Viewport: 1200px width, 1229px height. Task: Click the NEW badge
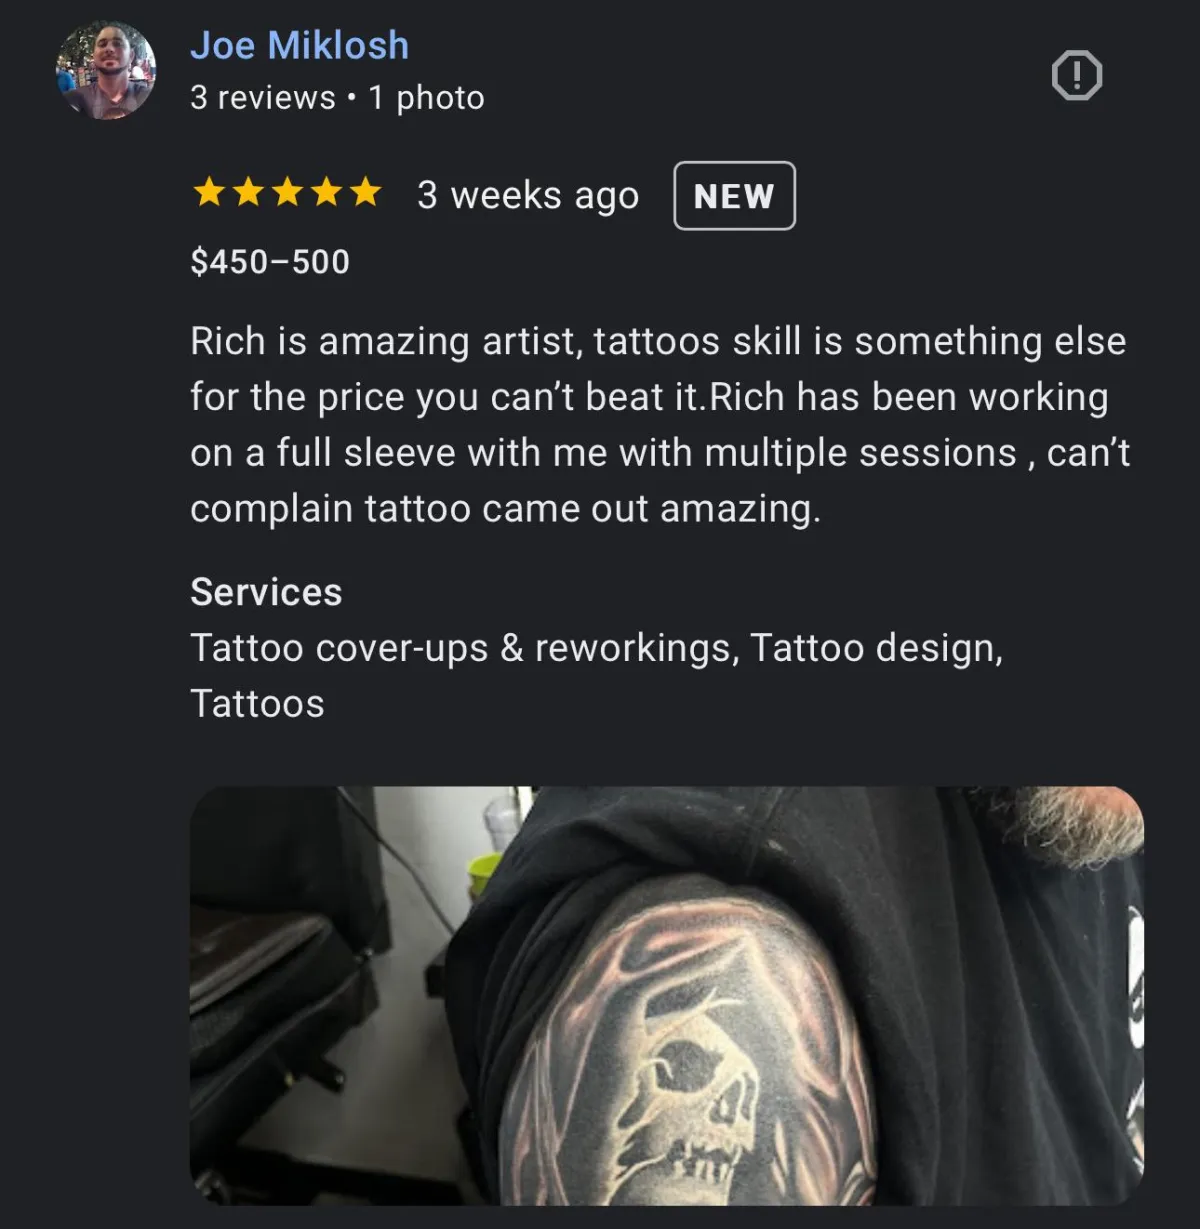[x=734, y=196]
